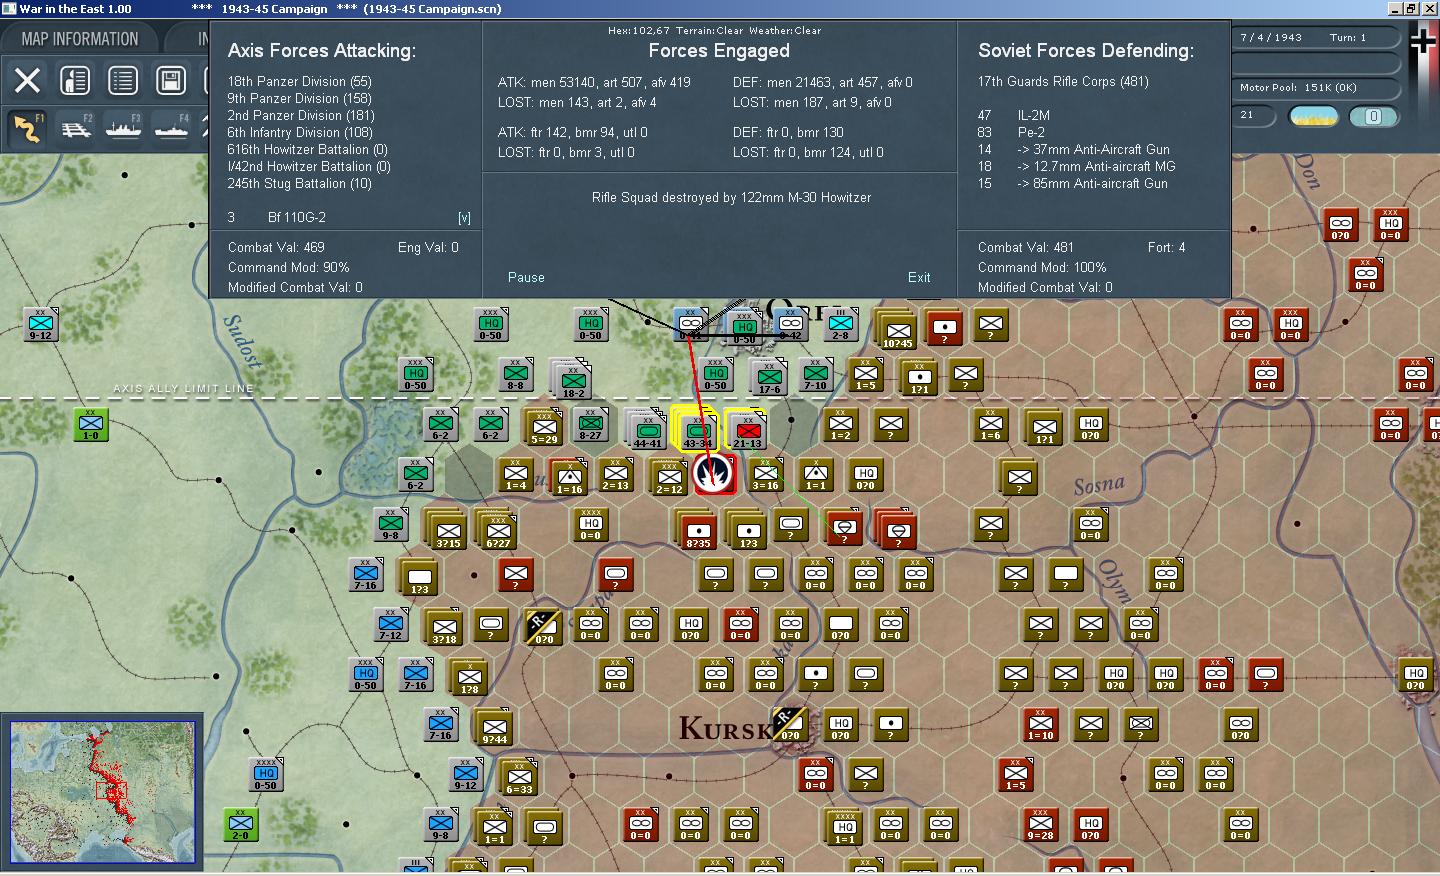This screenshot has height=876, width=1440.
Task: Click the 7 / 4 / 1943 date display
Action: [1271, 37]
